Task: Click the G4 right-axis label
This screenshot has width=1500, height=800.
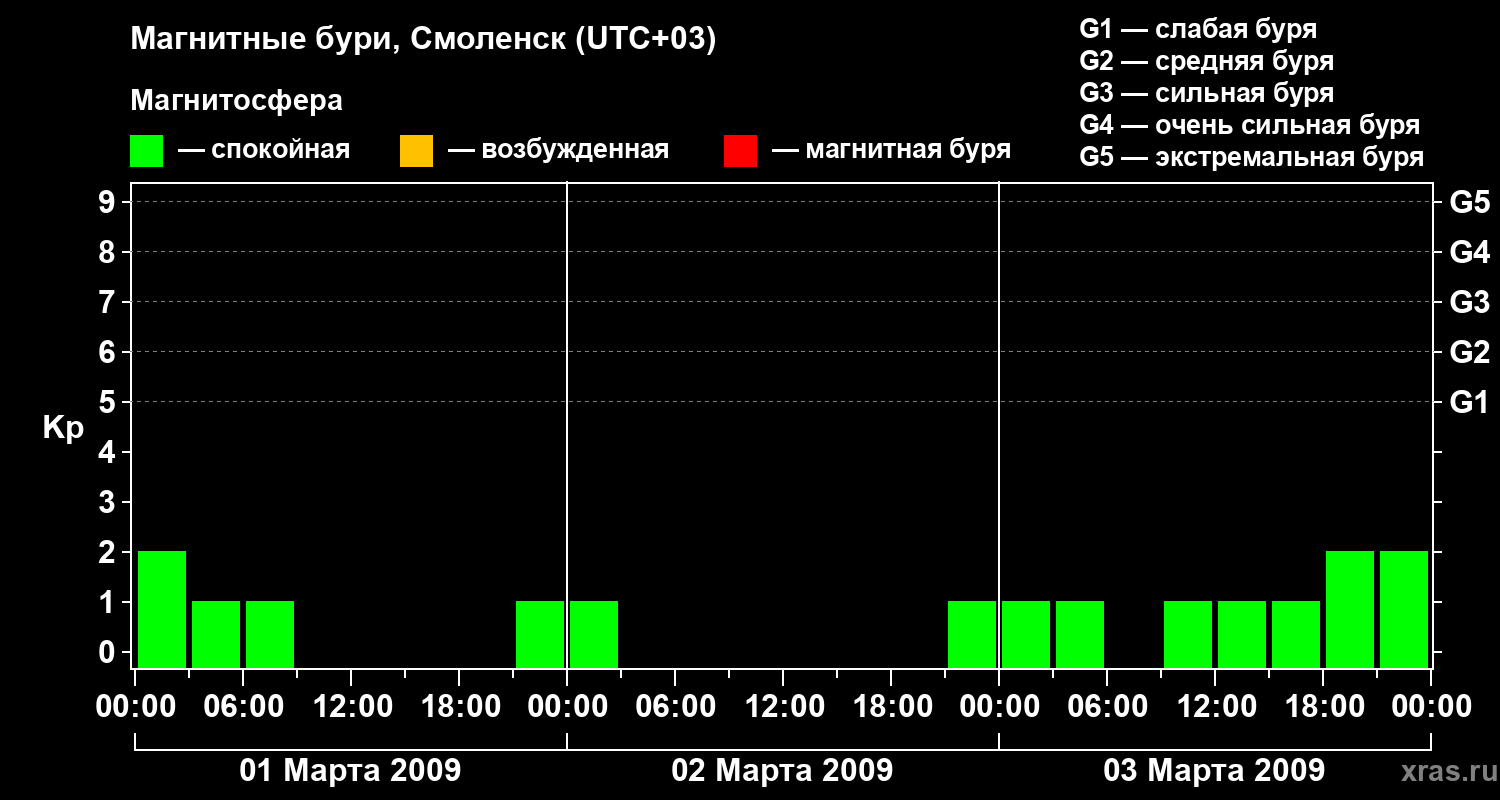Action: point(1470,252)
